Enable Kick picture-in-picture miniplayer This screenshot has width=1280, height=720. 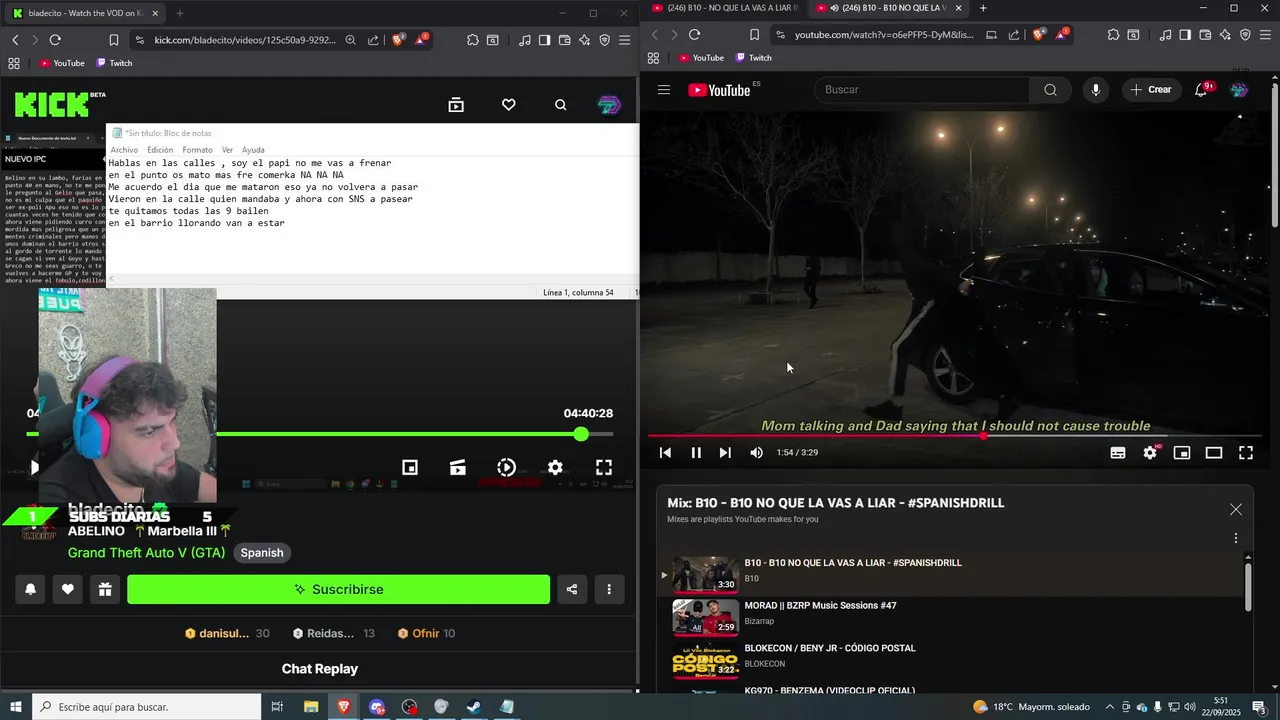[410, 467]
